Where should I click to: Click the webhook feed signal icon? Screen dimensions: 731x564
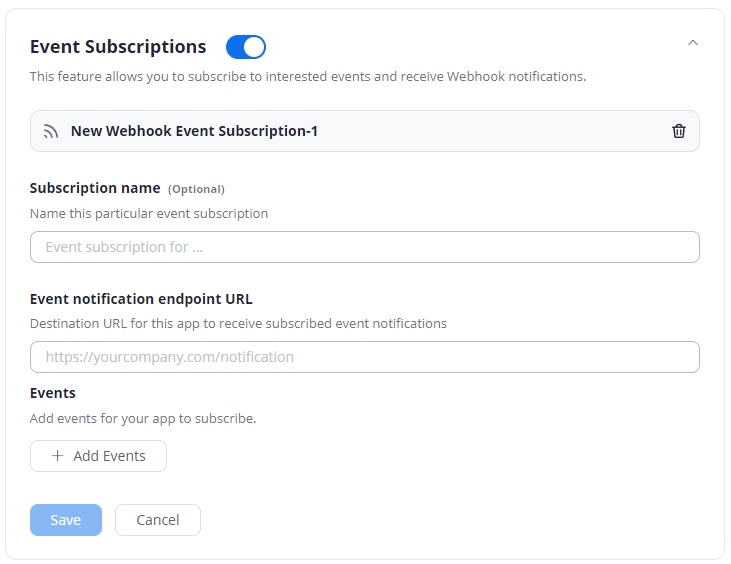click(x=51, y=131)
